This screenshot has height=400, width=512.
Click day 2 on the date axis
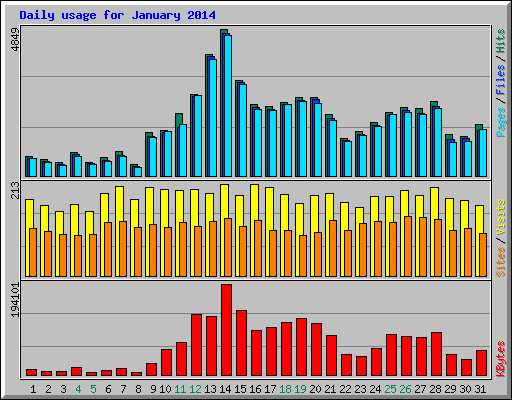point(48,389)
